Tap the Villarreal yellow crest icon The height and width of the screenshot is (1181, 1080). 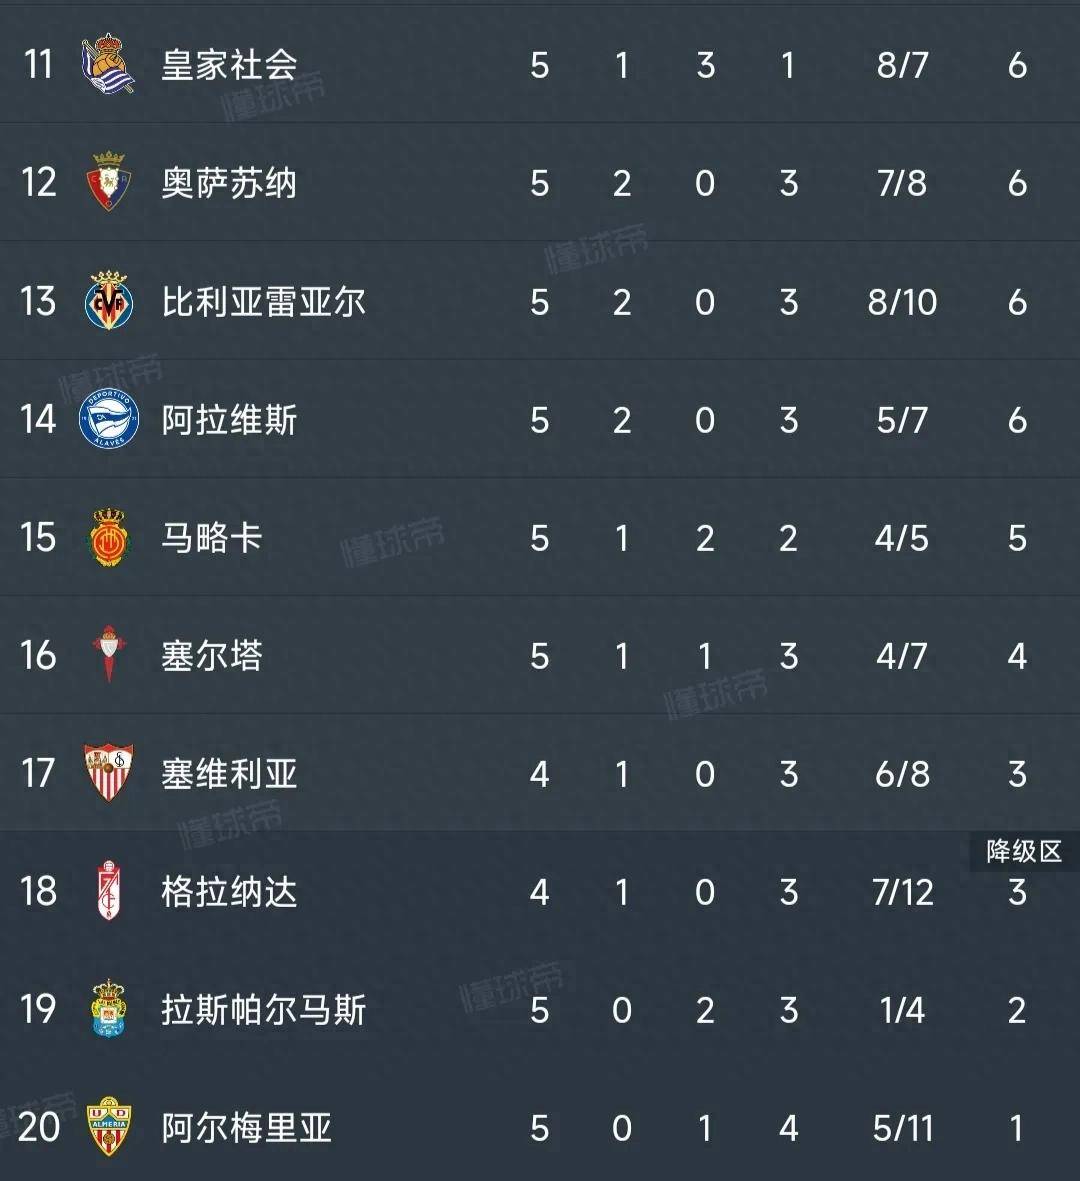point(108,301)
